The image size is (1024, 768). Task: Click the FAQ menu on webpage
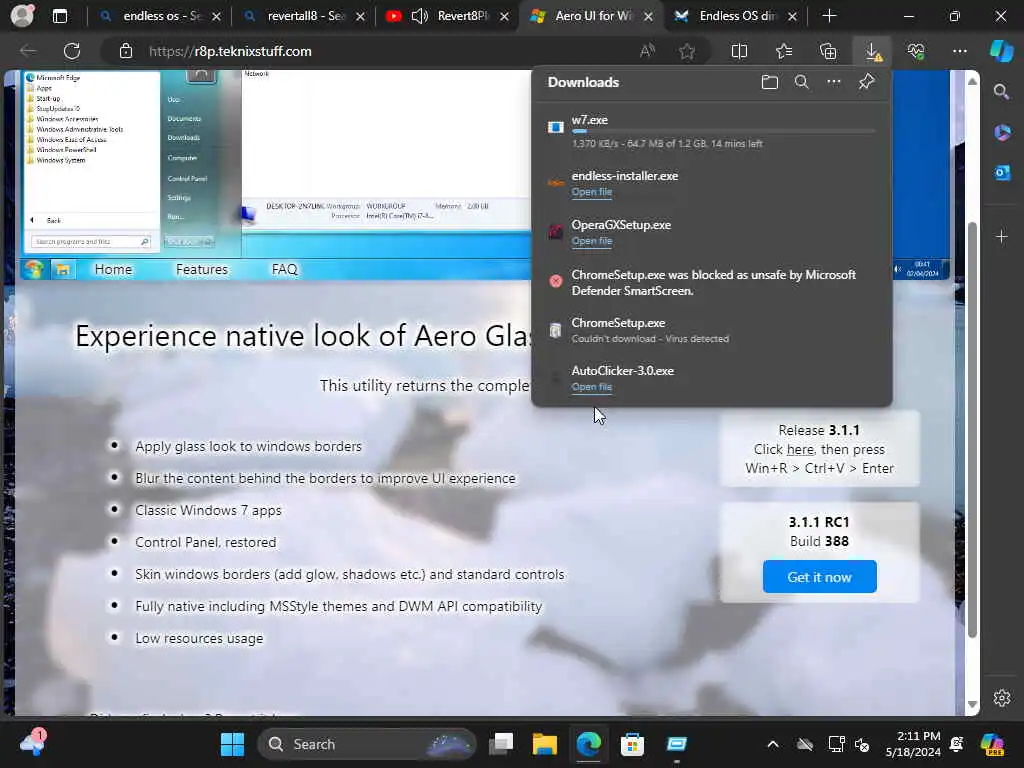click(x=284, y=269)
